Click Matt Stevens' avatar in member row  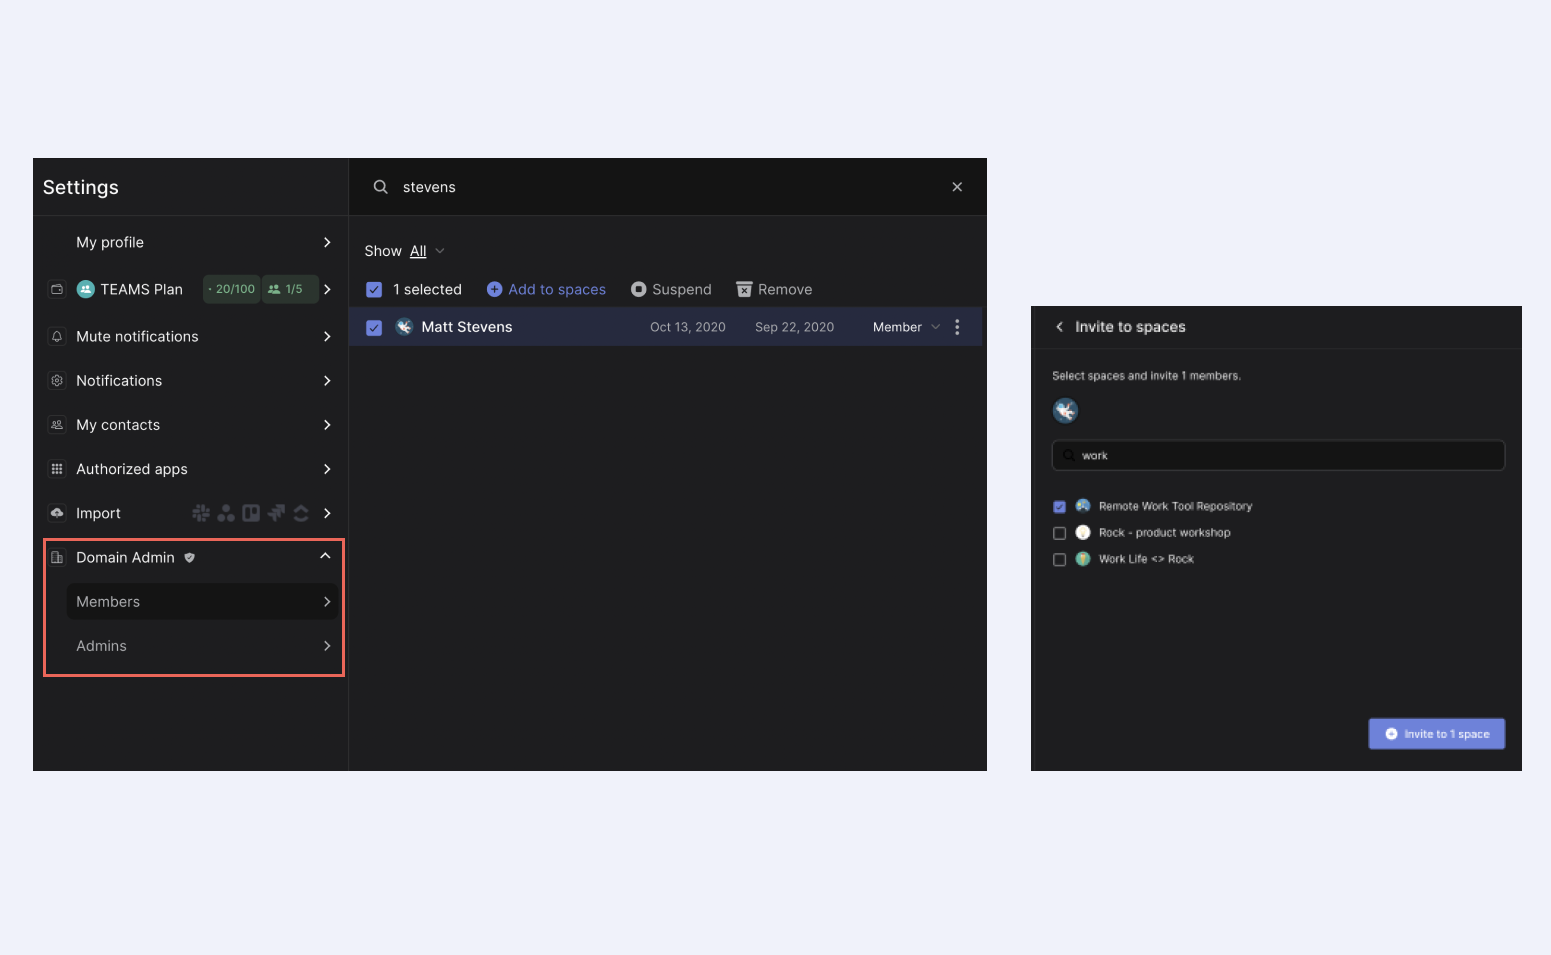click(404, 327)
